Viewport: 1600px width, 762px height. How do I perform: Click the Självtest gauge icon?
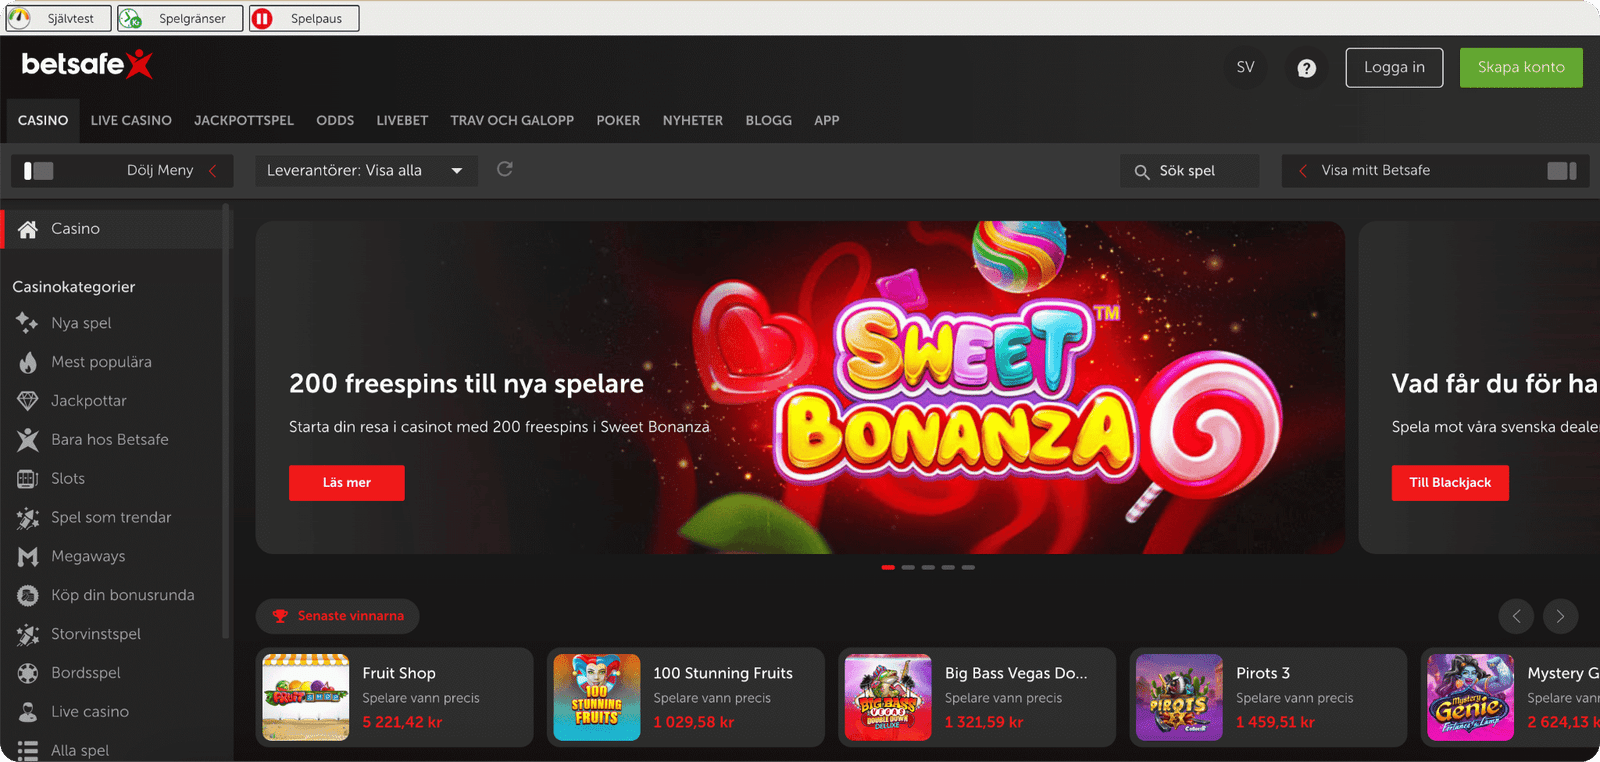pyautogui.click(x=19, y=18)
